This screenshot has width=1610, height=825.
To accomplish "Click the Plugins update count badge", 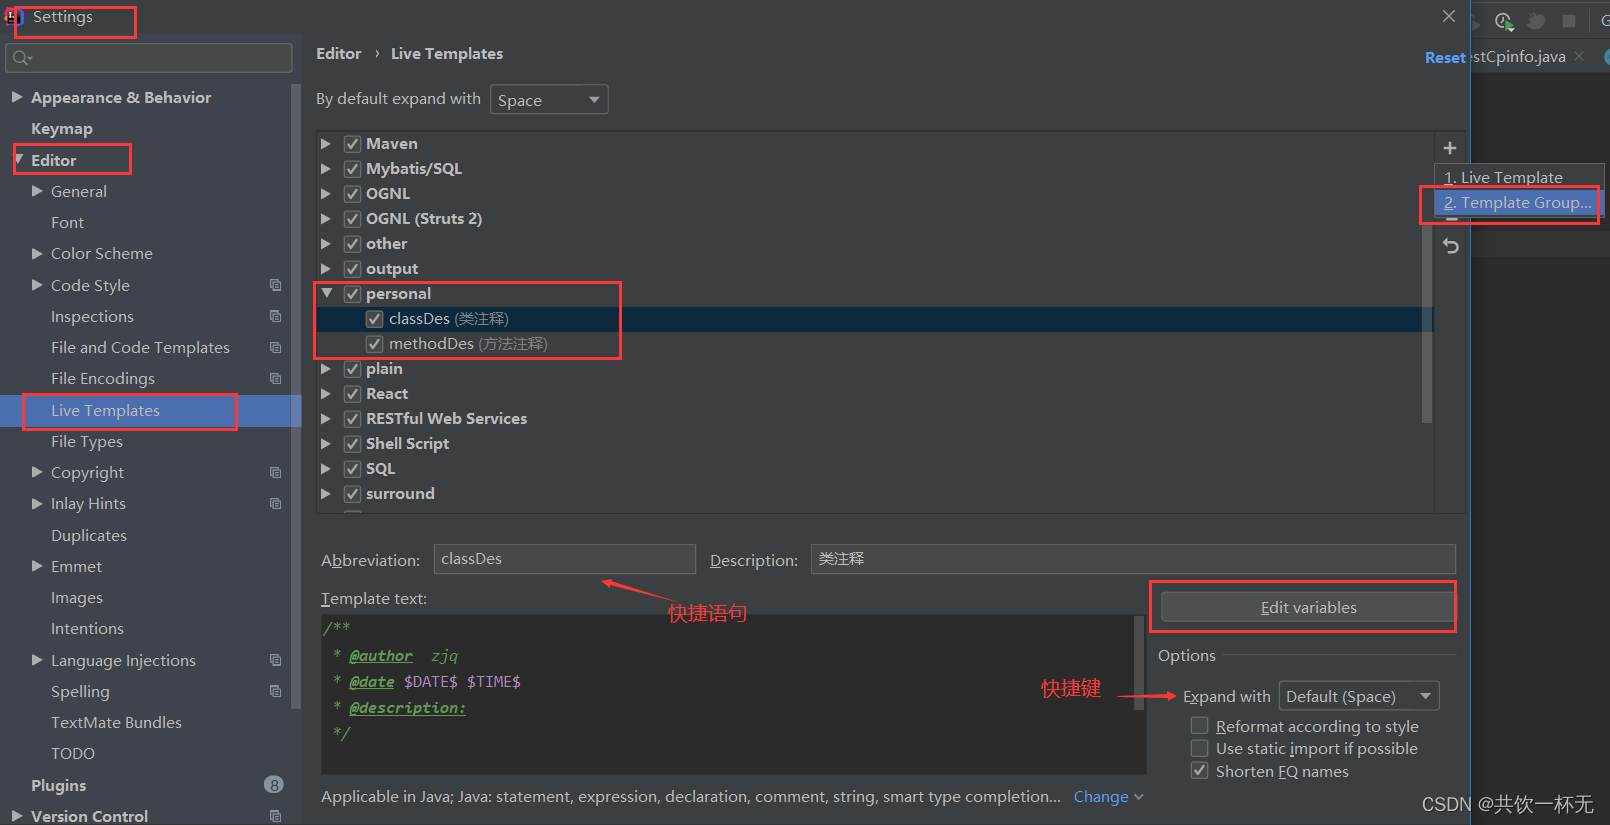I will click(x=274, y=785).
